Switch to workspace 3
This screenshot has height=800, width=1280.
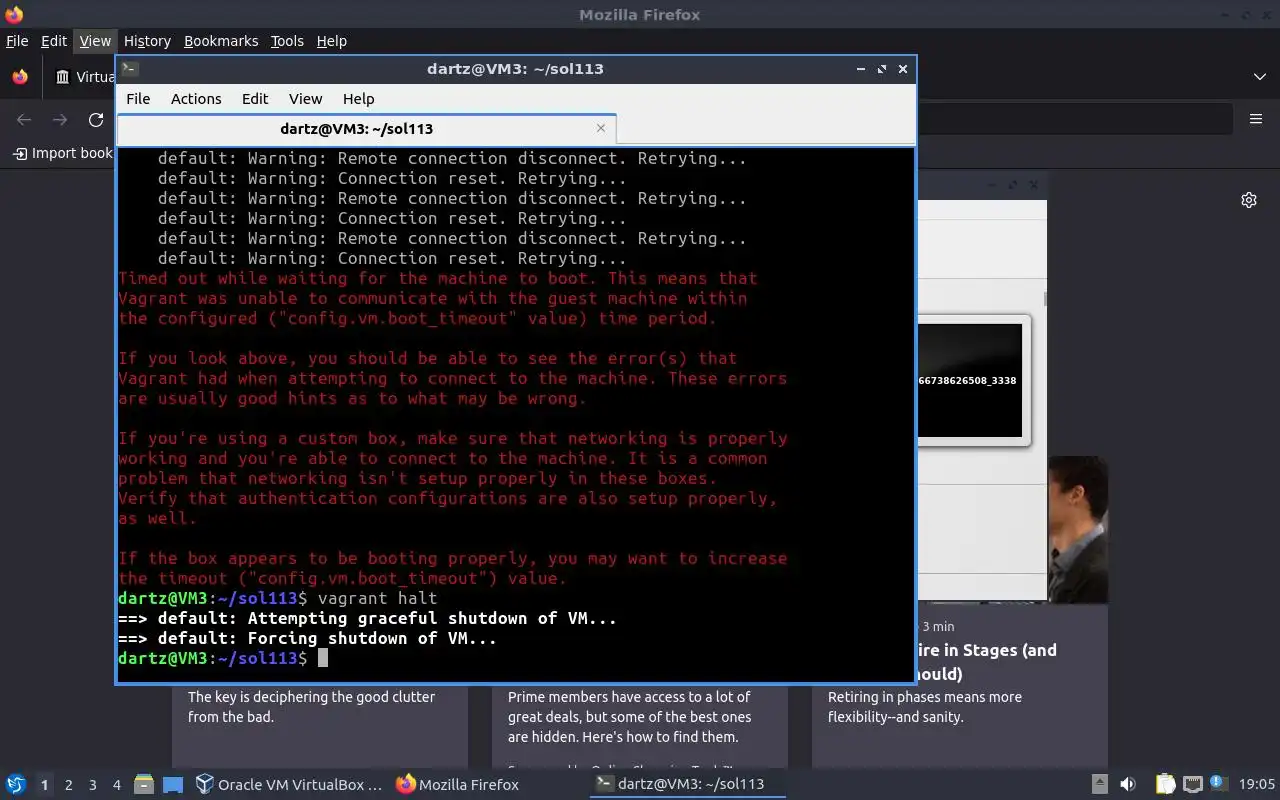(x=92, y=785)
